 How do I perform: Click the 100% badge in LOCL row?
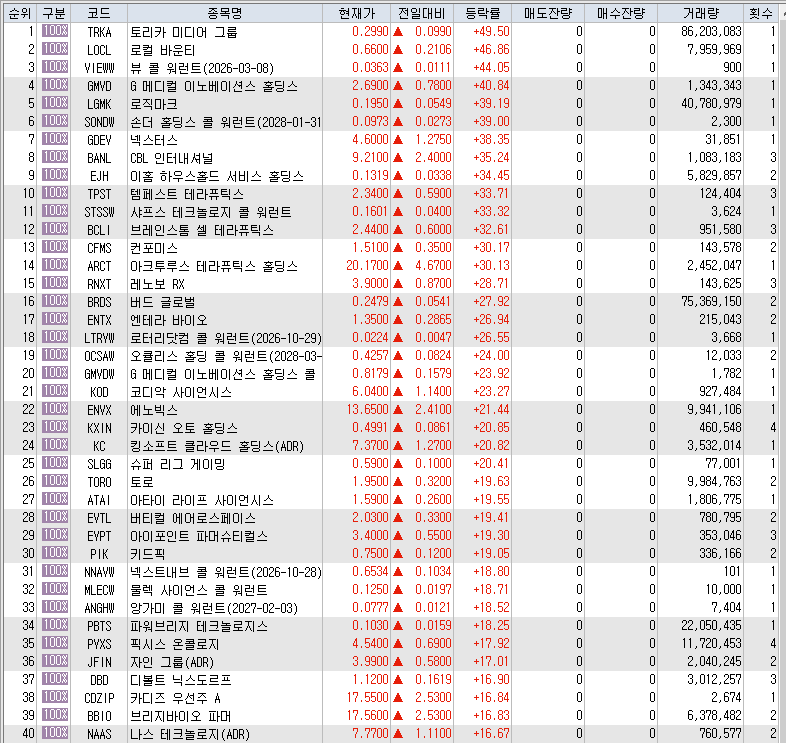pos(55,49)
